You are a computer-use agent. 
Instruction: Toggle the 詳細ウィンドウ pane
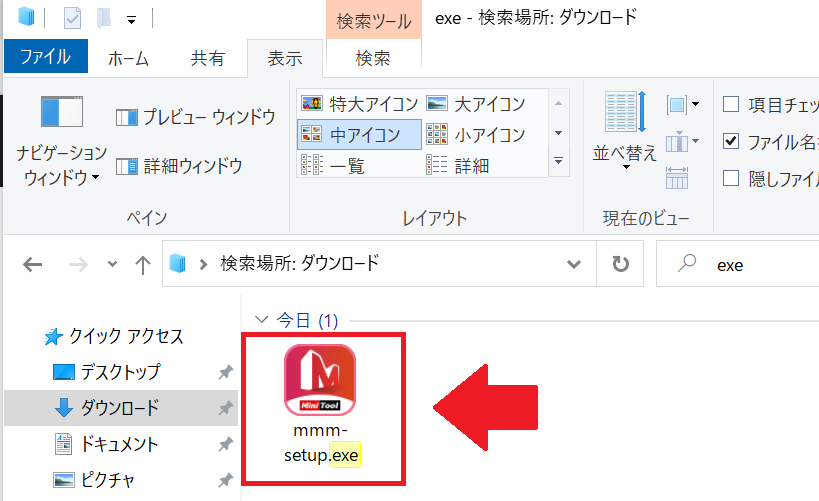coord(179,166)
